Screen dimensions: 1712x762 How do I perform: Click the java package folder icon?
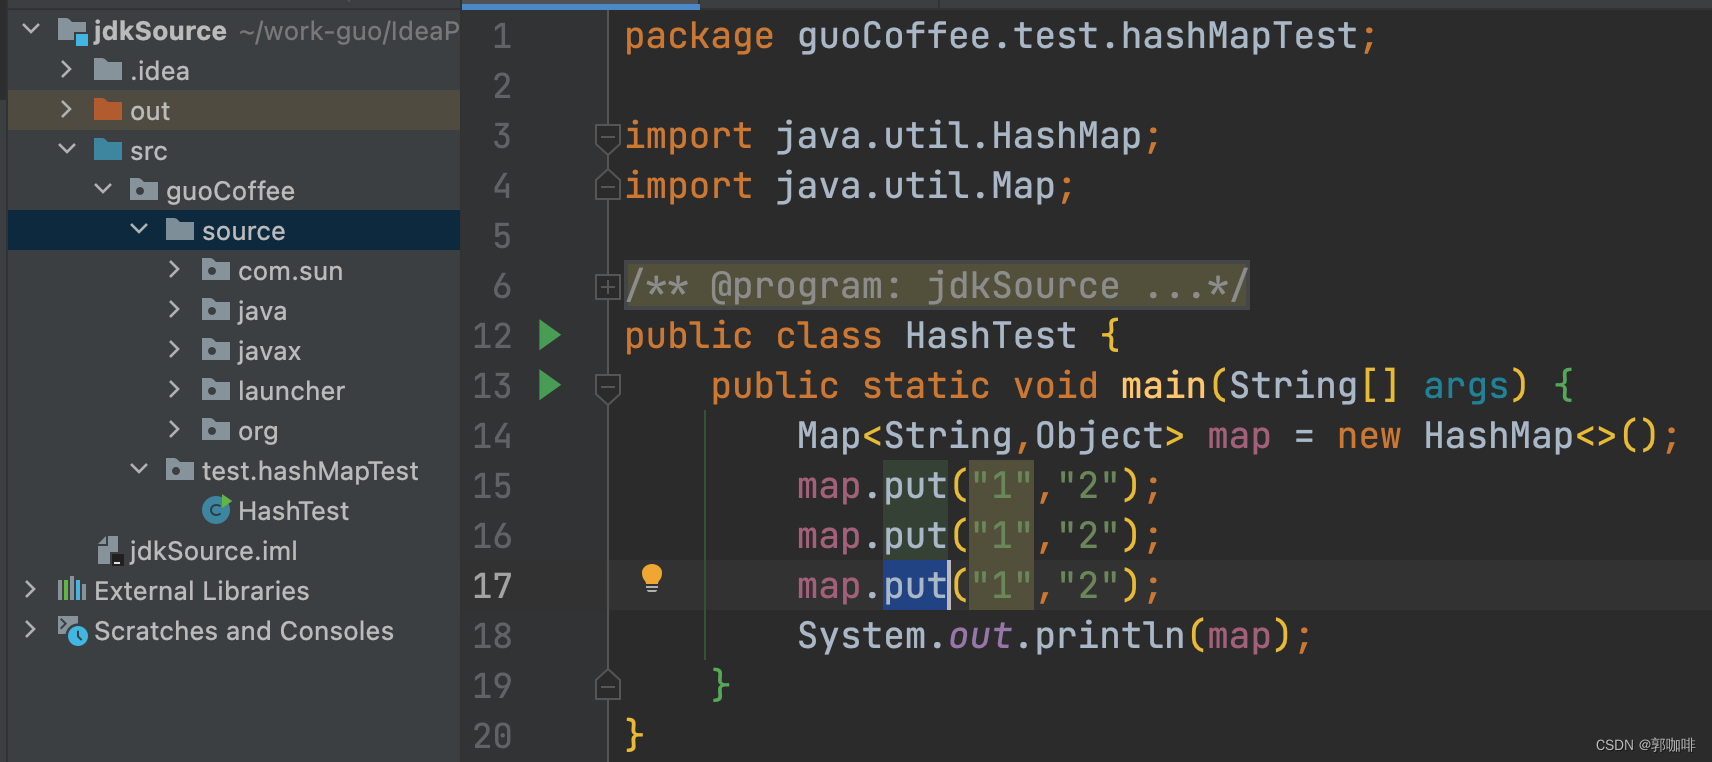click(216, 310)
